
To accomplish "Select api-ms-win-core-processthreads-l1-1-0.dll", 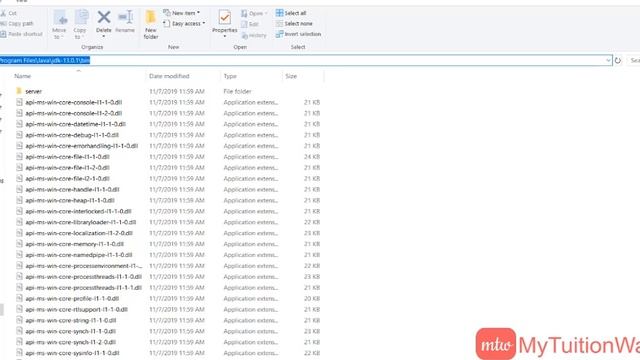I will (84, 277).
